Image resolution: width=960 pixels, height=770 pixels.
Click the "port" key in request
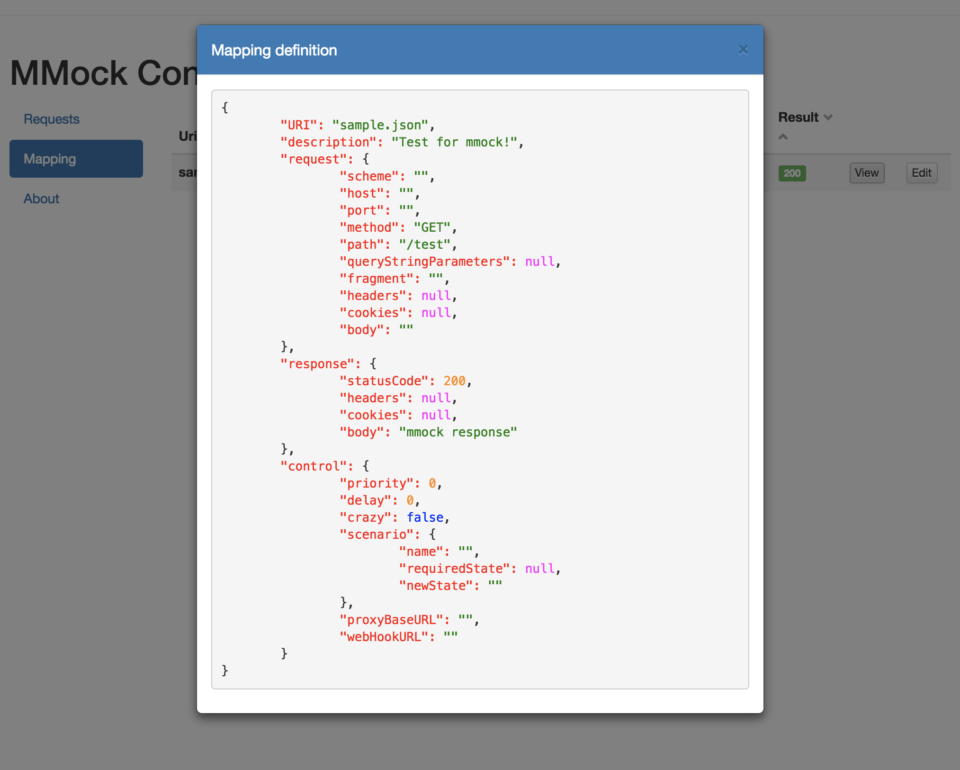click(362, 211)
